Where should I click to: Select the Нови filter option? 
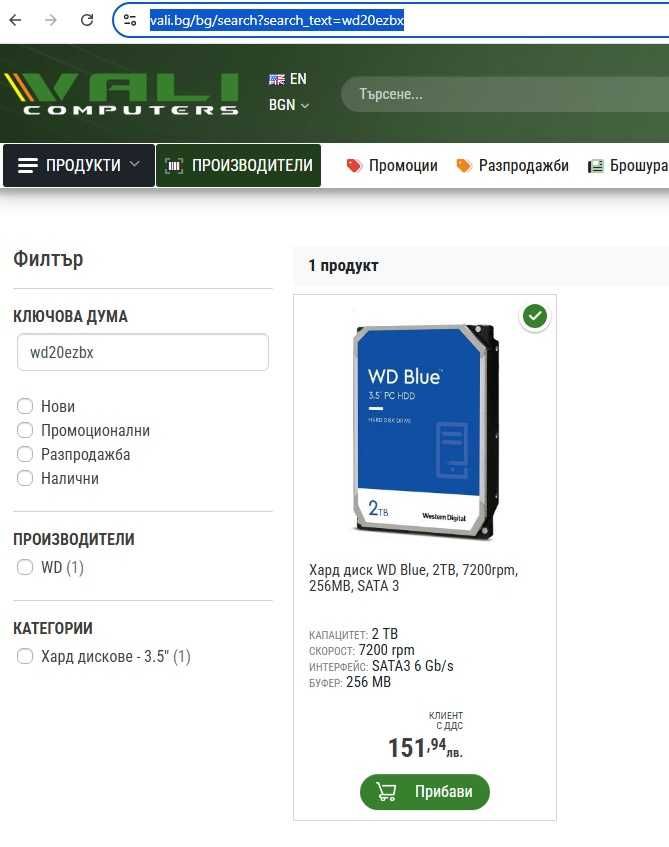(25, 406)
